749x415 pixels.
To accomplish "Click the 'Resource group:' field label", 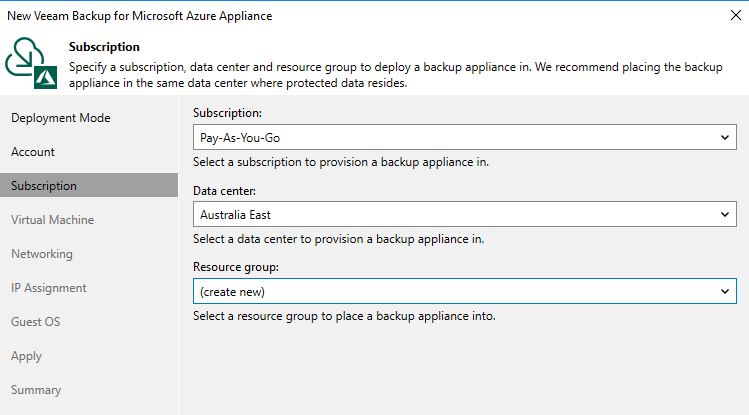I will [236, 266].
